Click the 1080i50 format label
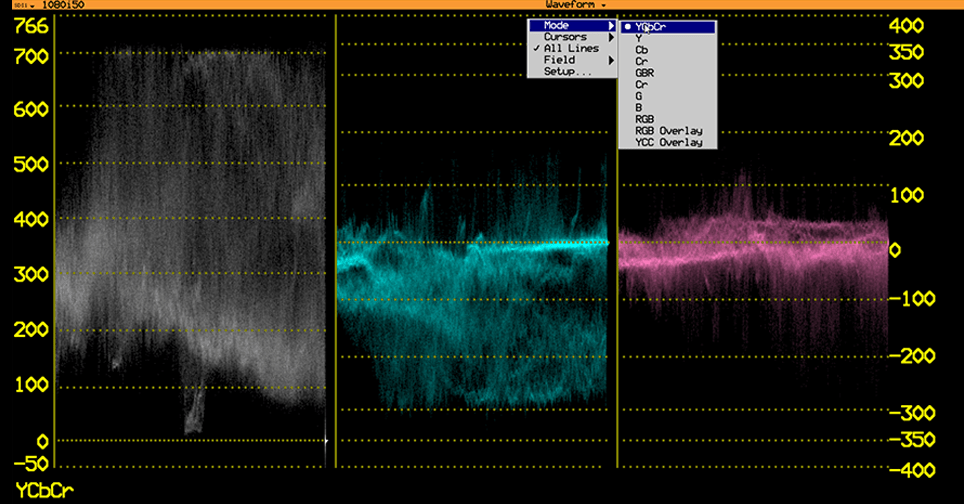The width and height of the screenshot is (964, 504). [63, 5]
